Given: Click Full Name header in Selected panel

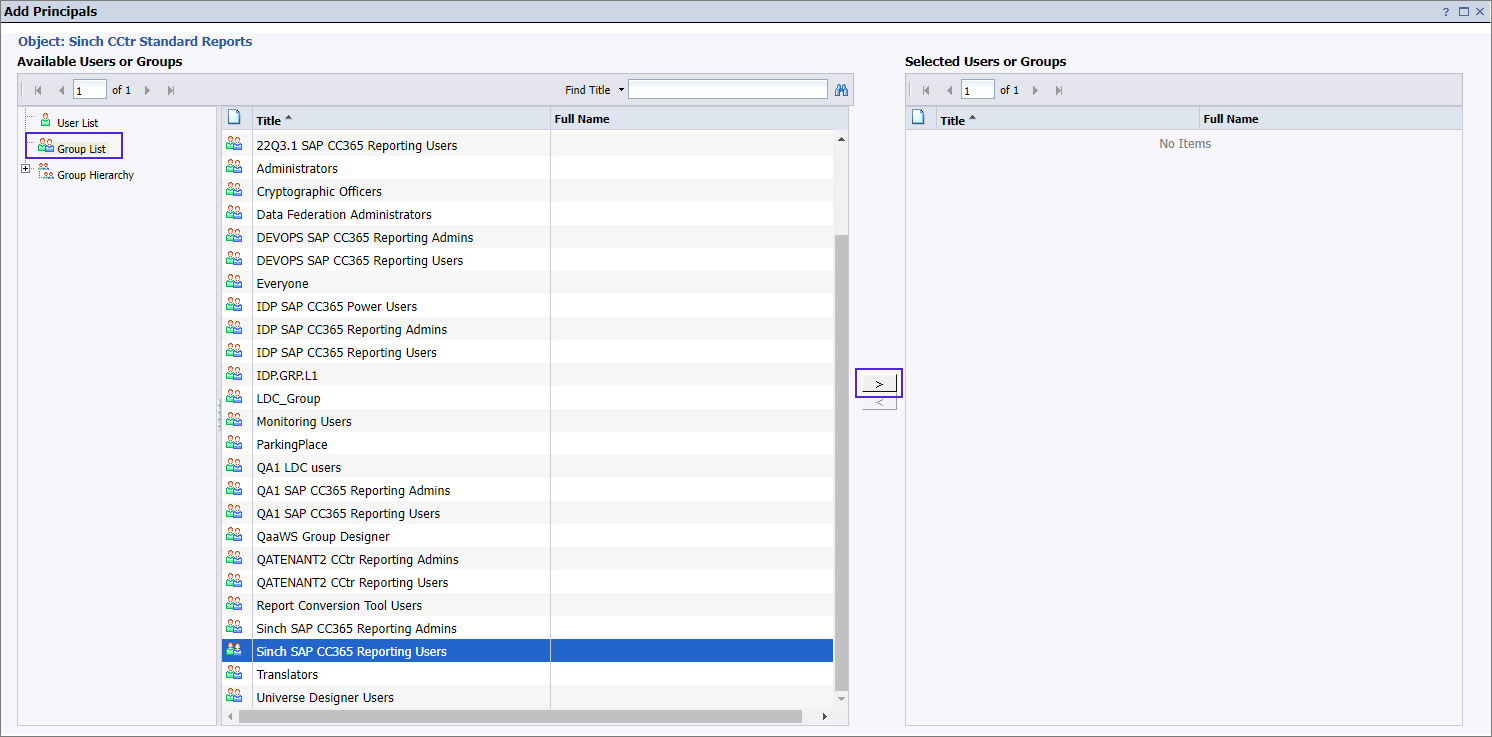Looking at the screenshot, I should (1230, 119).
